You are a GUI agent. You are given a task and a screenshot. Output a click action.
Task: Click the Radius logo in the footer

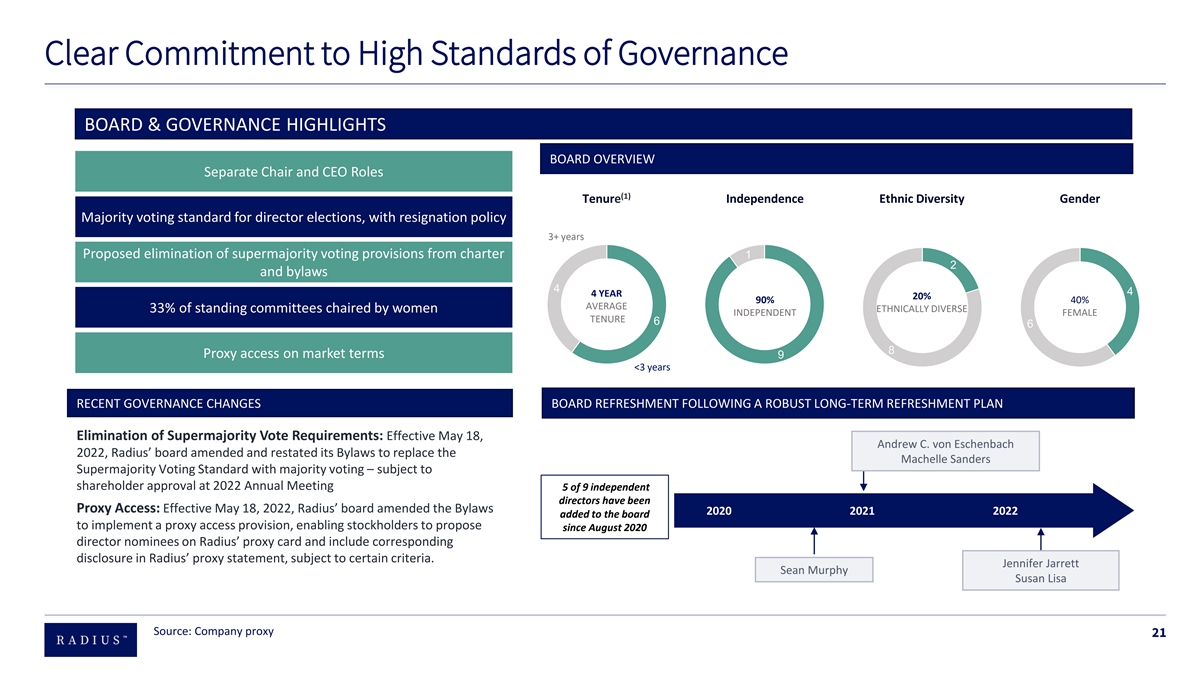(90, 638)
